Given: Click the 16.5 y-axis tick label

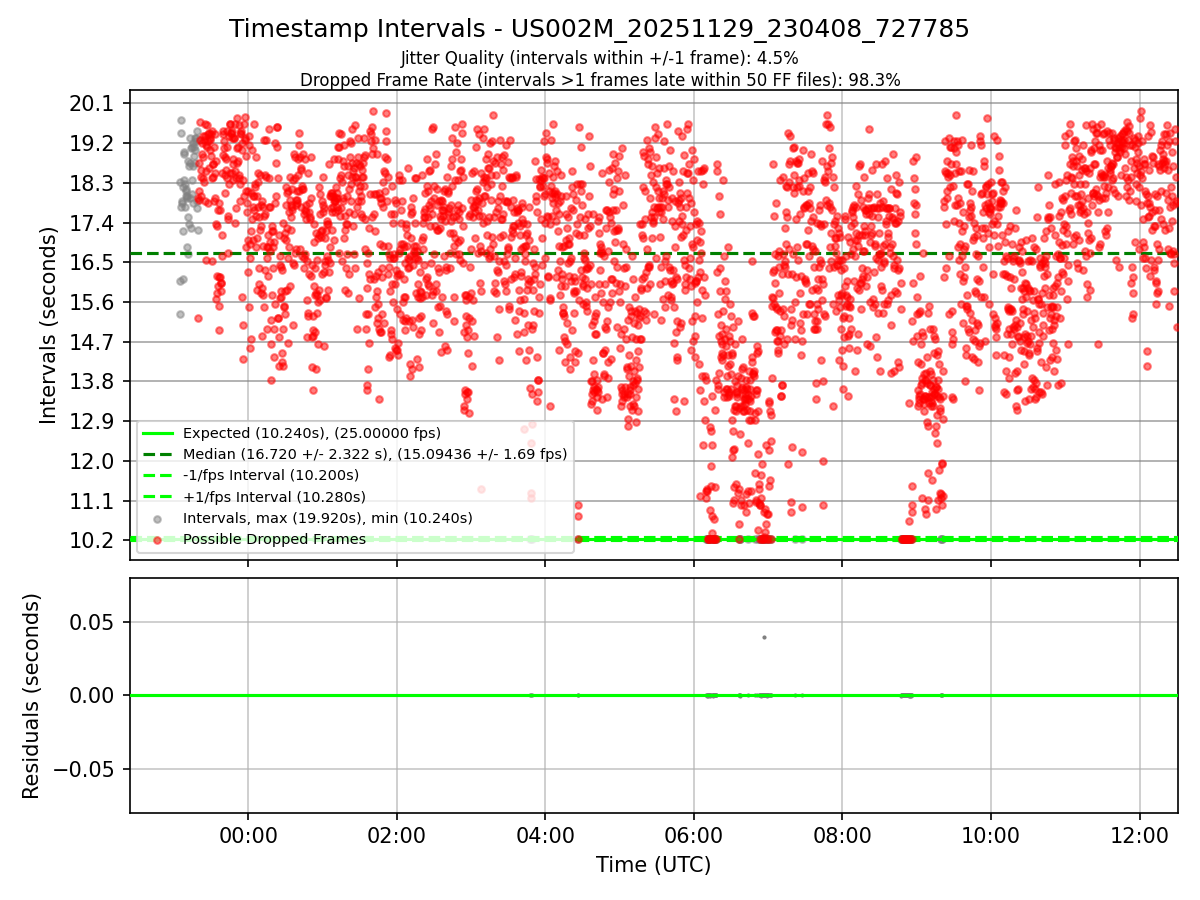Looking at the screenshot, I should click(93, 263).
